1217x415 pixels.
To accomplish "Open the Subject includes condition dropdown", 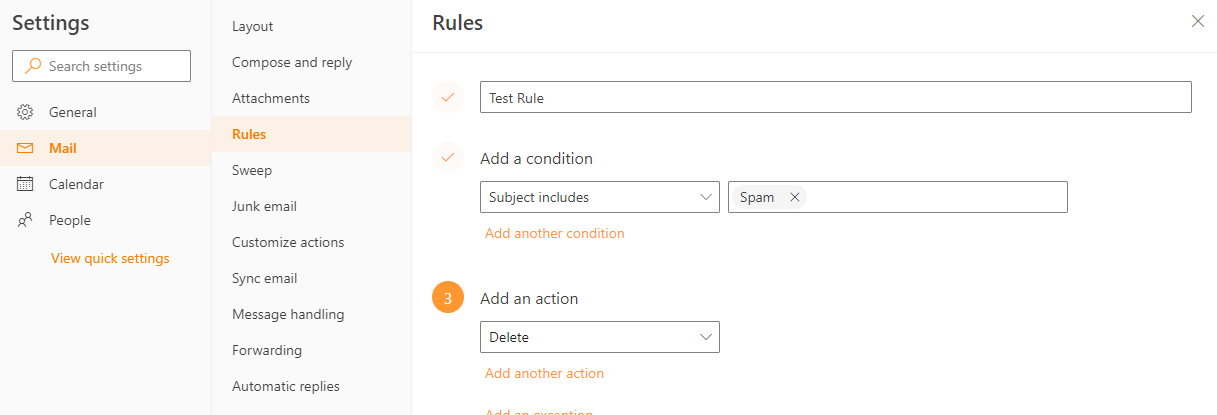I will (599, 197).
